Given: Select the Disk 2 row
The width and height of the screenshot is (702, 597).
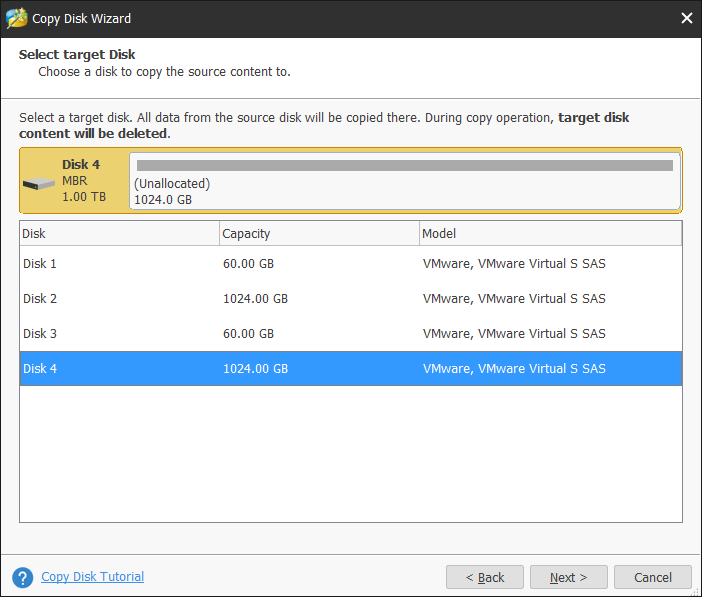Looking at the screenshot, I should (x=351, y=298).
